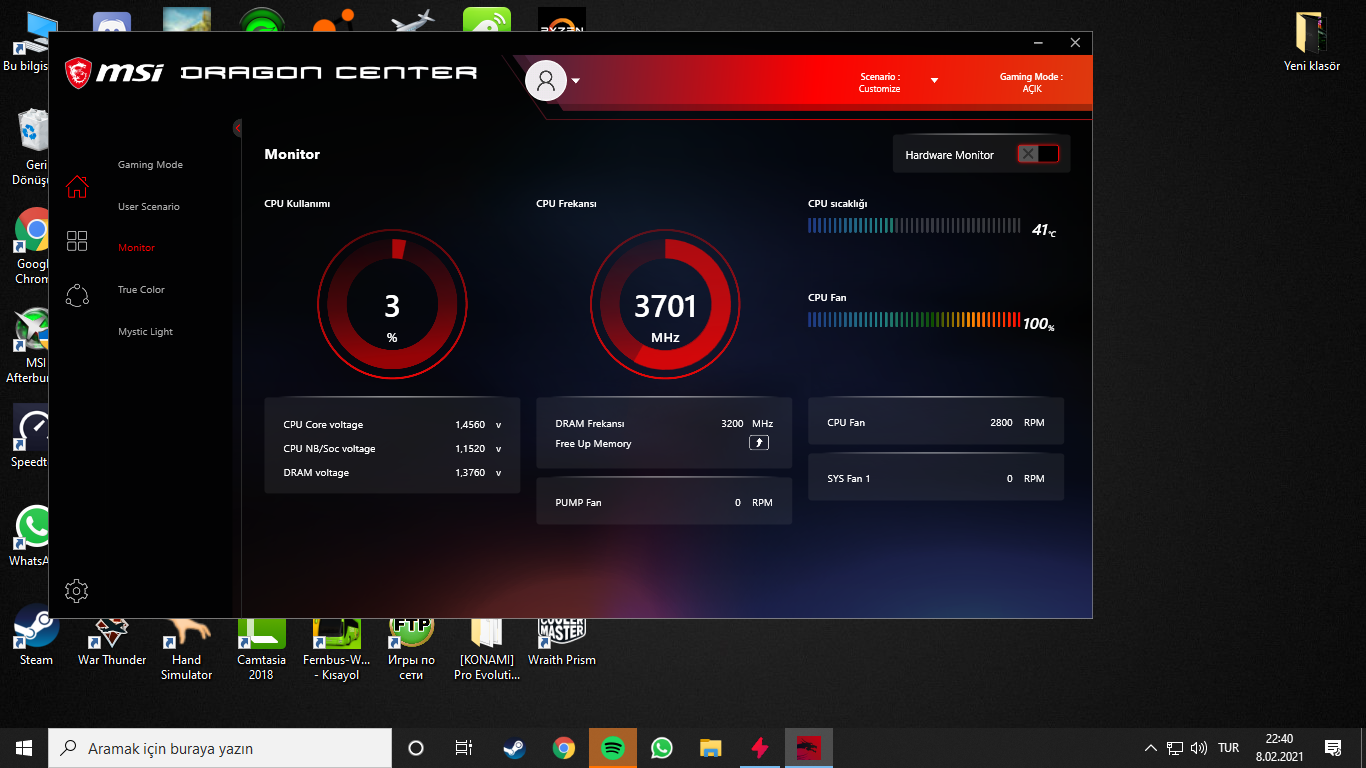Open the notification center icon
This screenshot has height=768, width=1366.
point(1332,748)
